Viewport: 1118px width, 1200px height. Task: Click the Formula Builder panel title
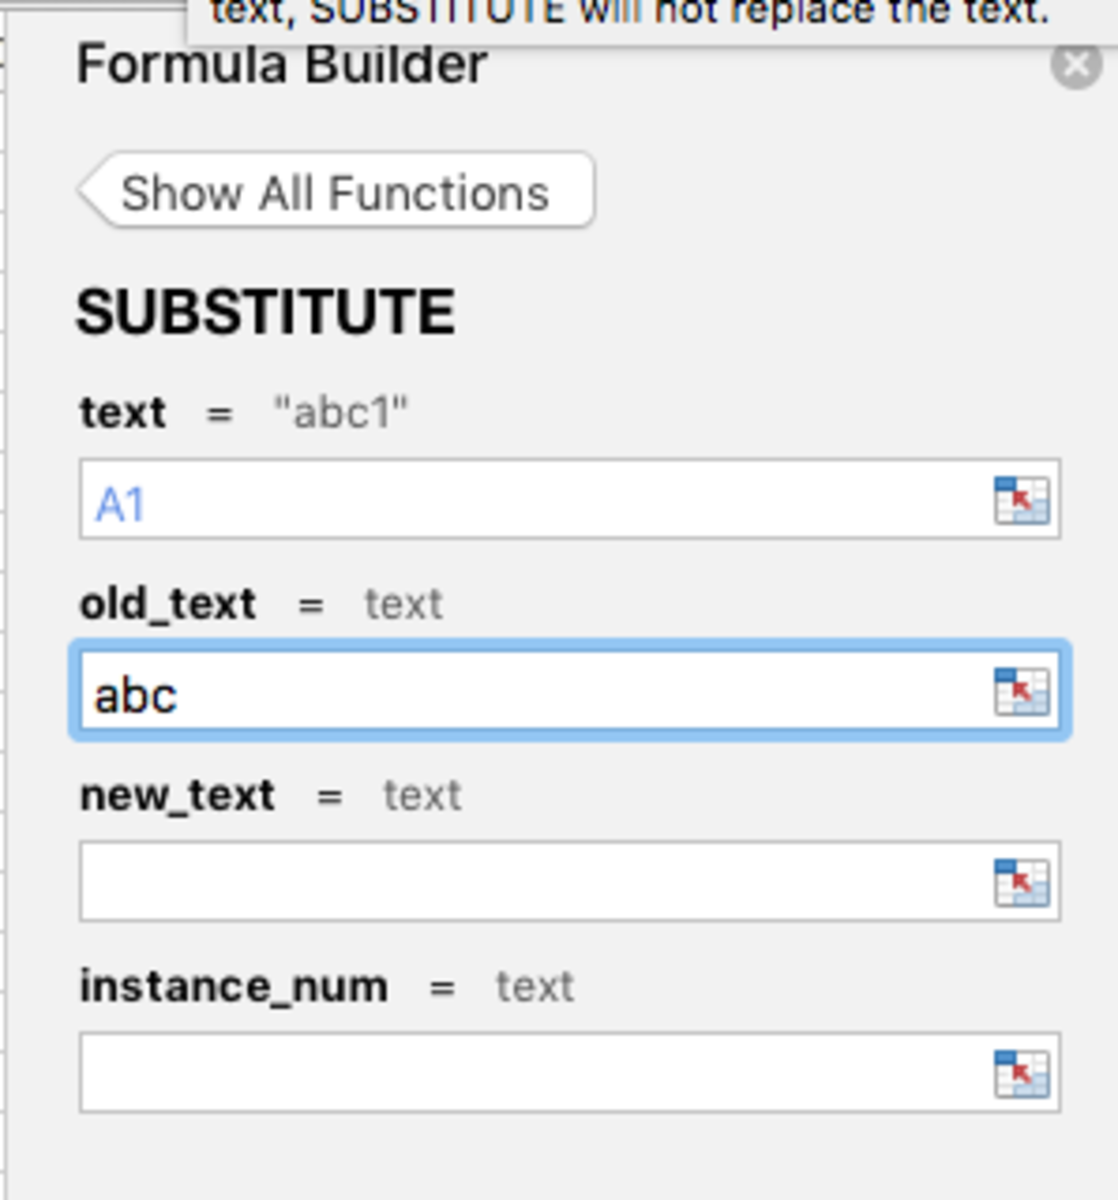pyautogui.click(x=282, y=66)
